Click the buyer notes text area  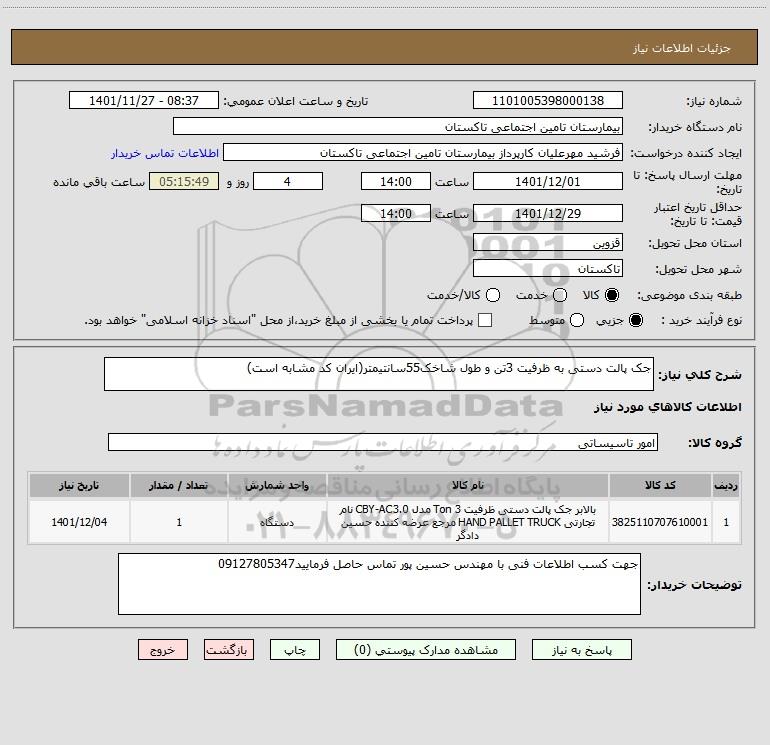pyautogui.click(x=379, y=584)
